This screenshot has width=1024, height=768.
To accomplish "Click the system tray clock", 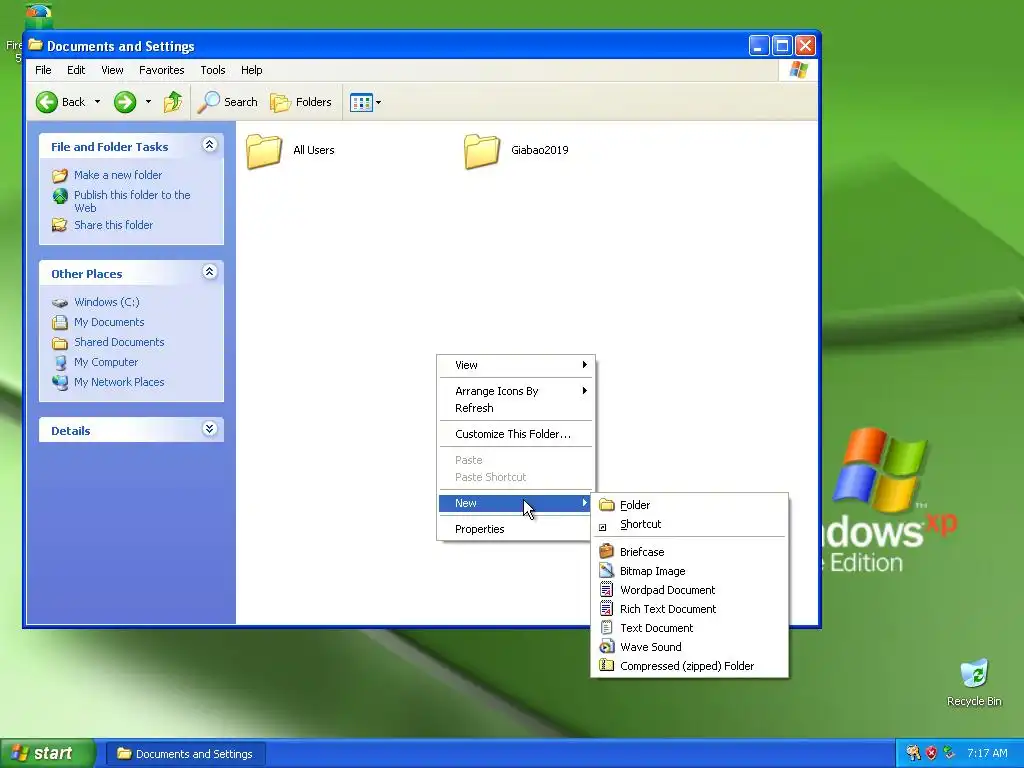I will pos(987,754).
